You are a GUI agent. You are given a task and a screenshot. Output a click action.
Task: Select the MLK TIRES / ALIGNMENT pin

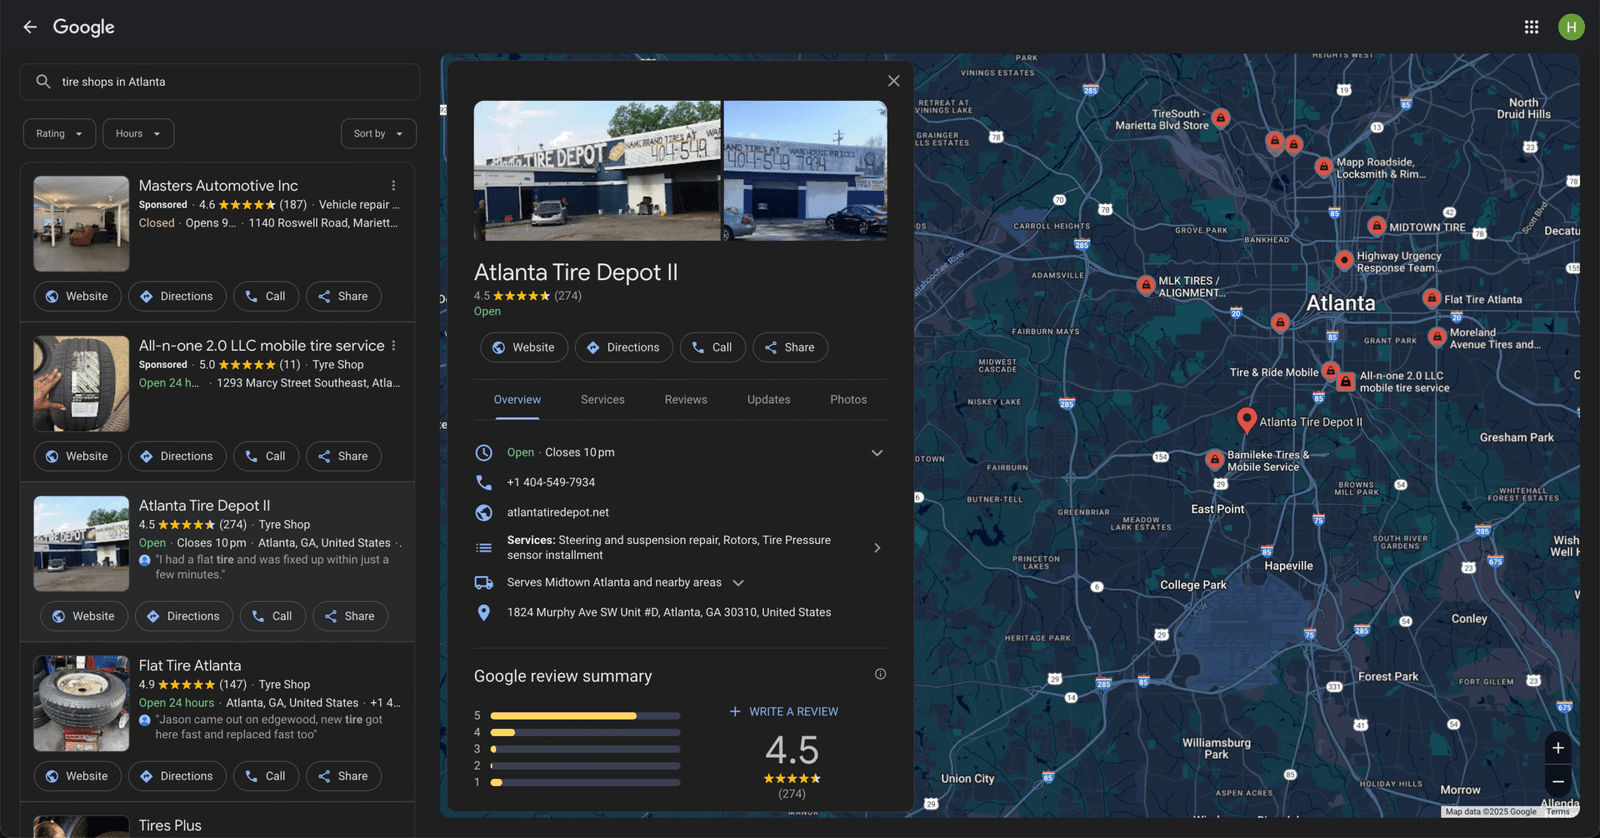1146,285
